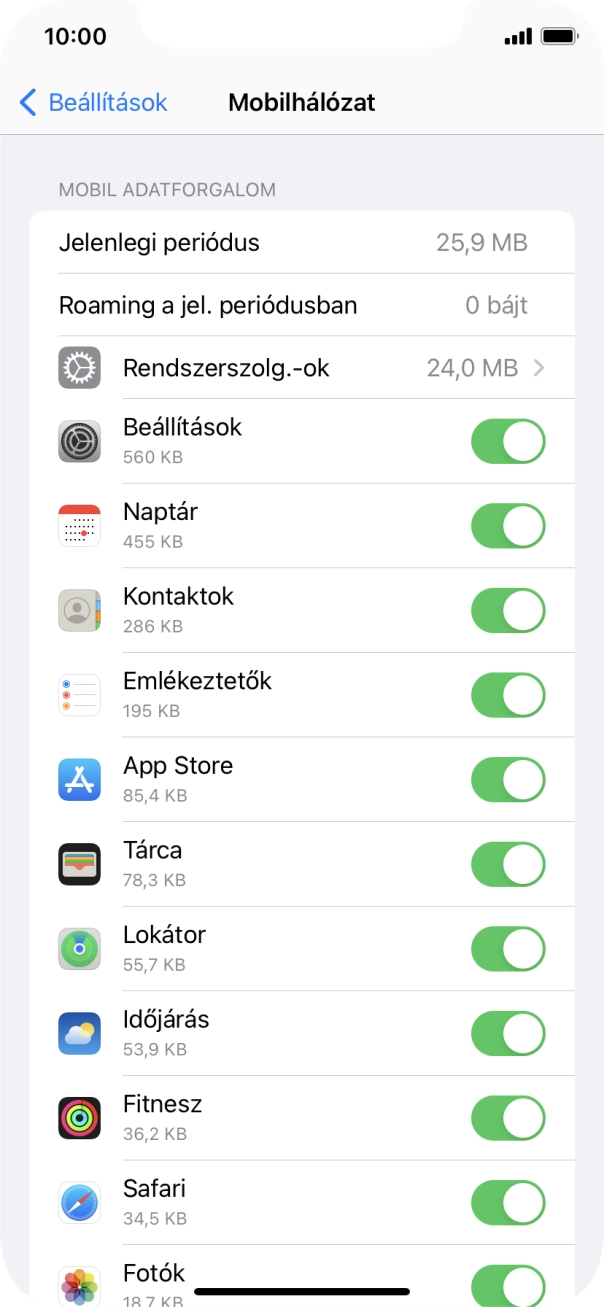Click the Időjárás weather icon

click(79, 1033)
